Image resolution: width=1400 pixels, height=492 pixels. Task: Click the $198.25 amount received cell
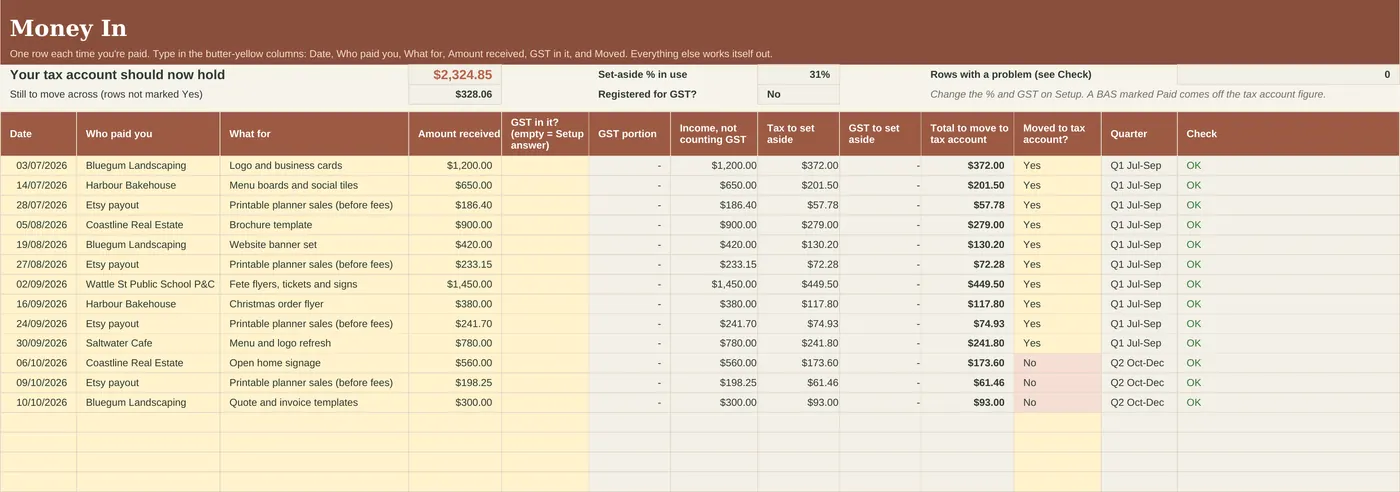[455, 383]
